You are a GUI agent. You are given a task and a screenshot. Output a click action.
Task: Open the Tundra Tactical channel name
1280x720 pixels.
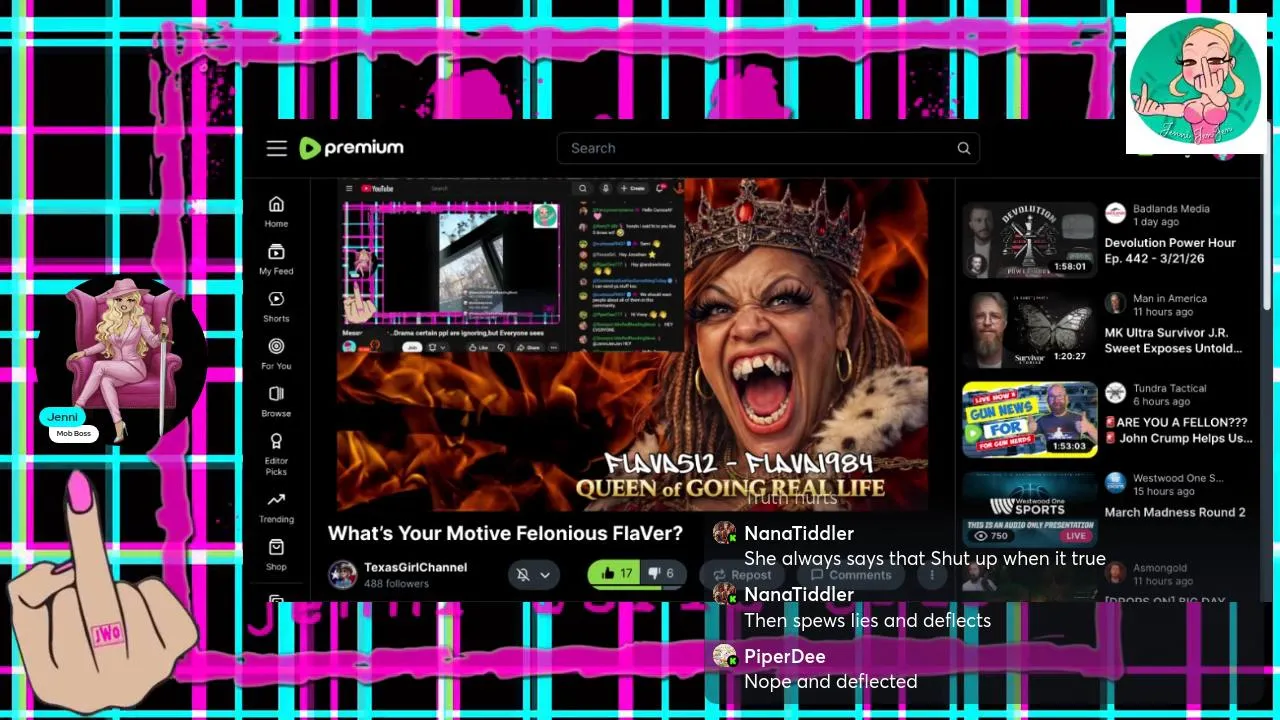[1170, 389]
